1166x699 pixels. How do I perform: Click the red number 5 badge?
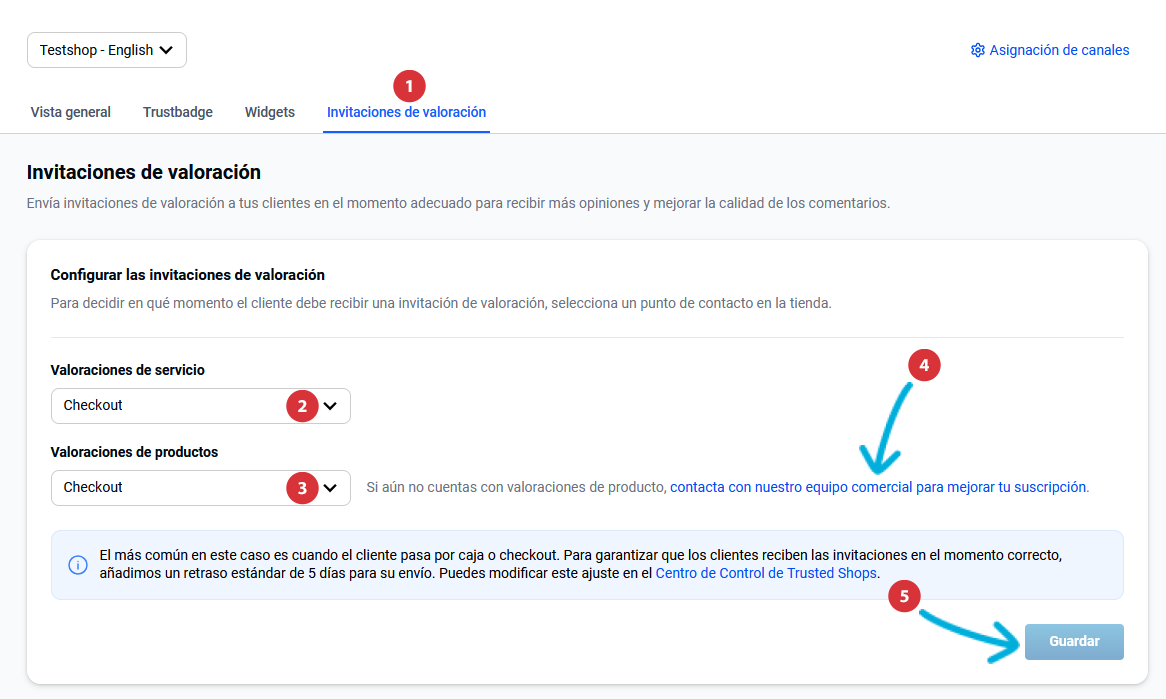(905, 597)
